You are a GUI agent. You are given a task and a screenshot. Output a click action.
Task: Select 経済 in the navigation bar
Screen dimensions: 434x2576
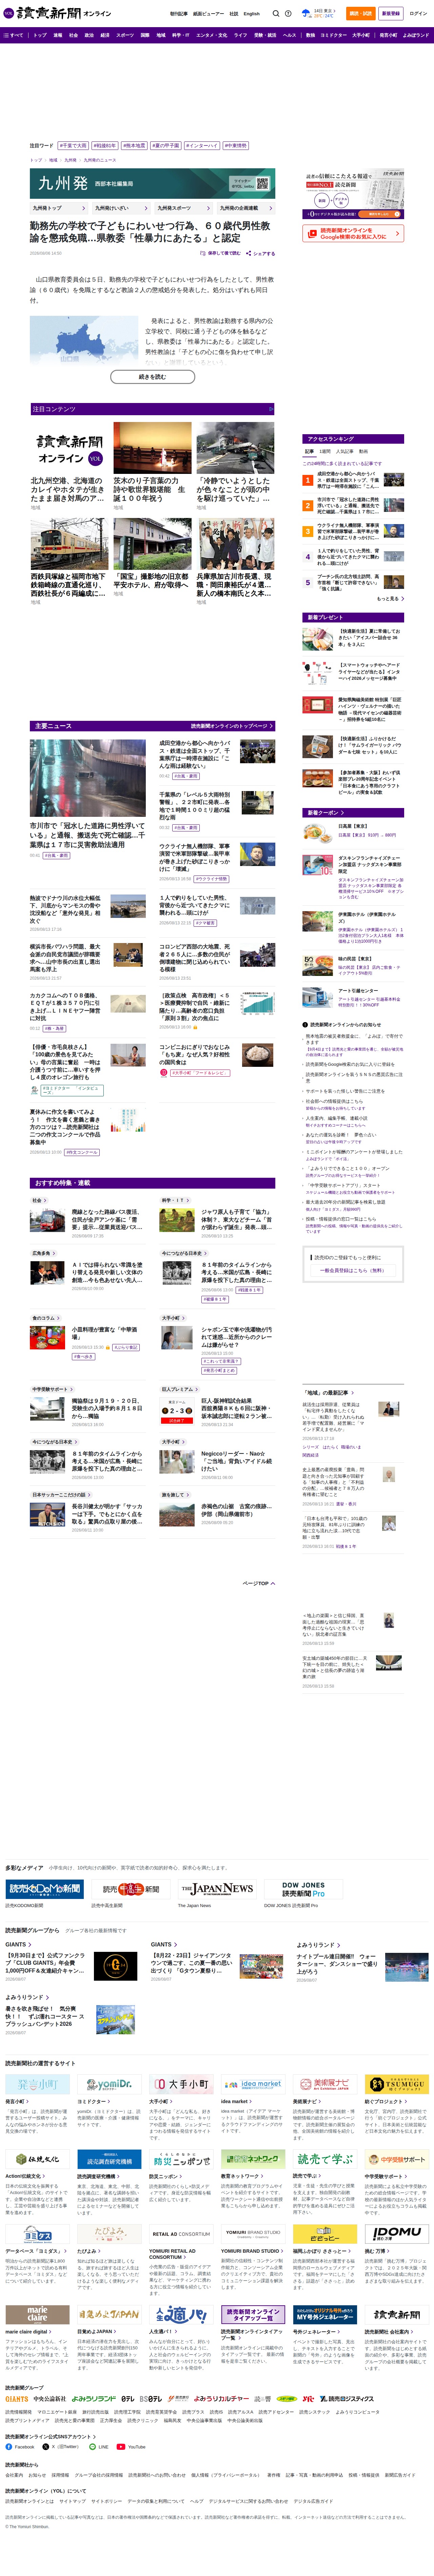[x=105, y=35]
